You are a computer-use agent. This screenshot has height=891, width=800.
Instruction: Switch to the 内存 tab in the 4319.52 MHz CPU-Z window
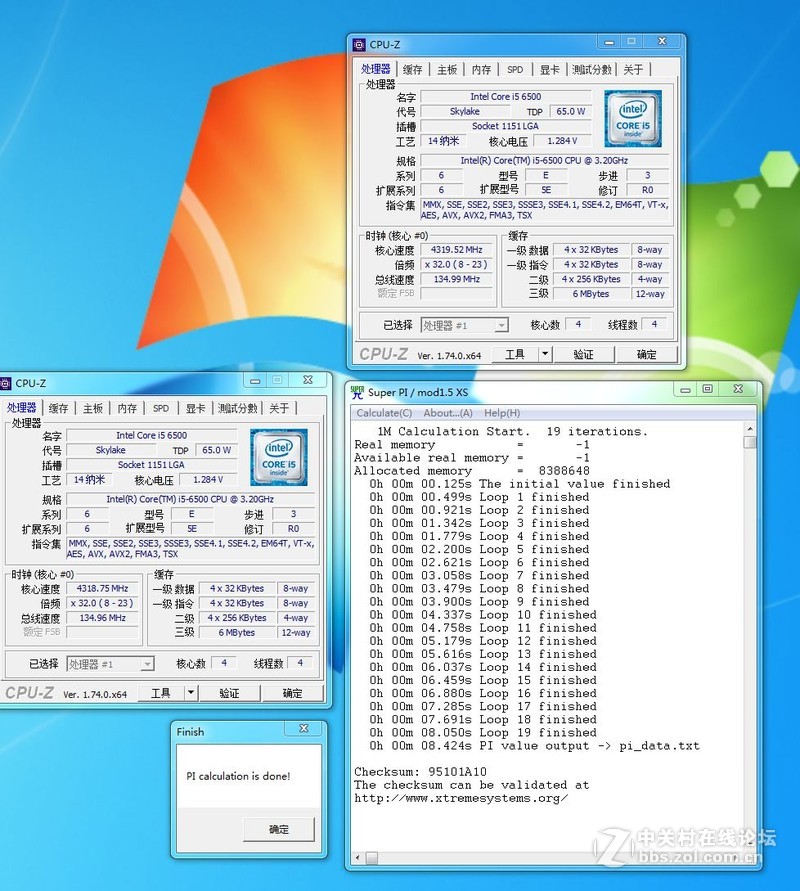(481, 70)
